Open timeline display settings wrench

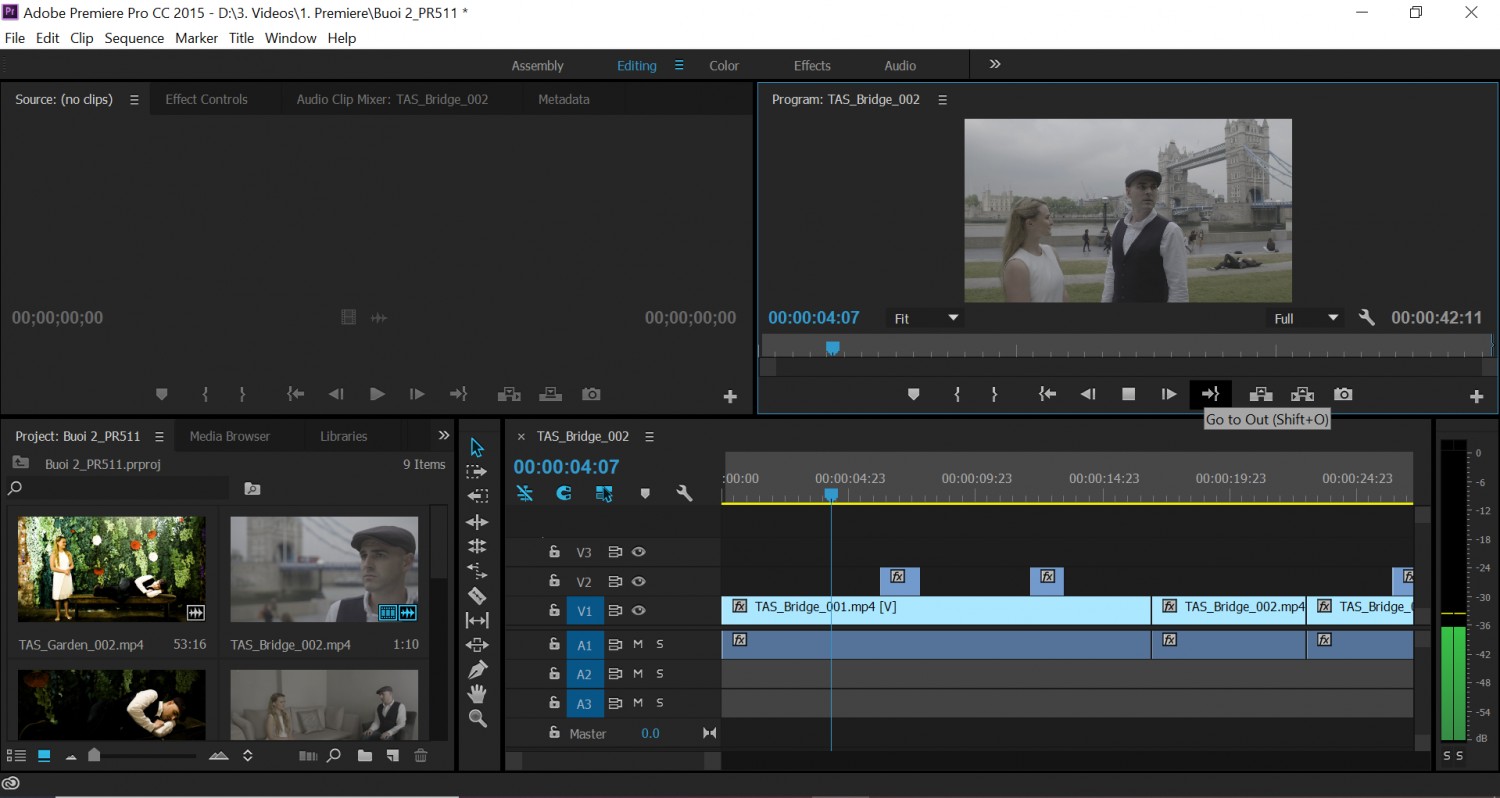point(685,493)
